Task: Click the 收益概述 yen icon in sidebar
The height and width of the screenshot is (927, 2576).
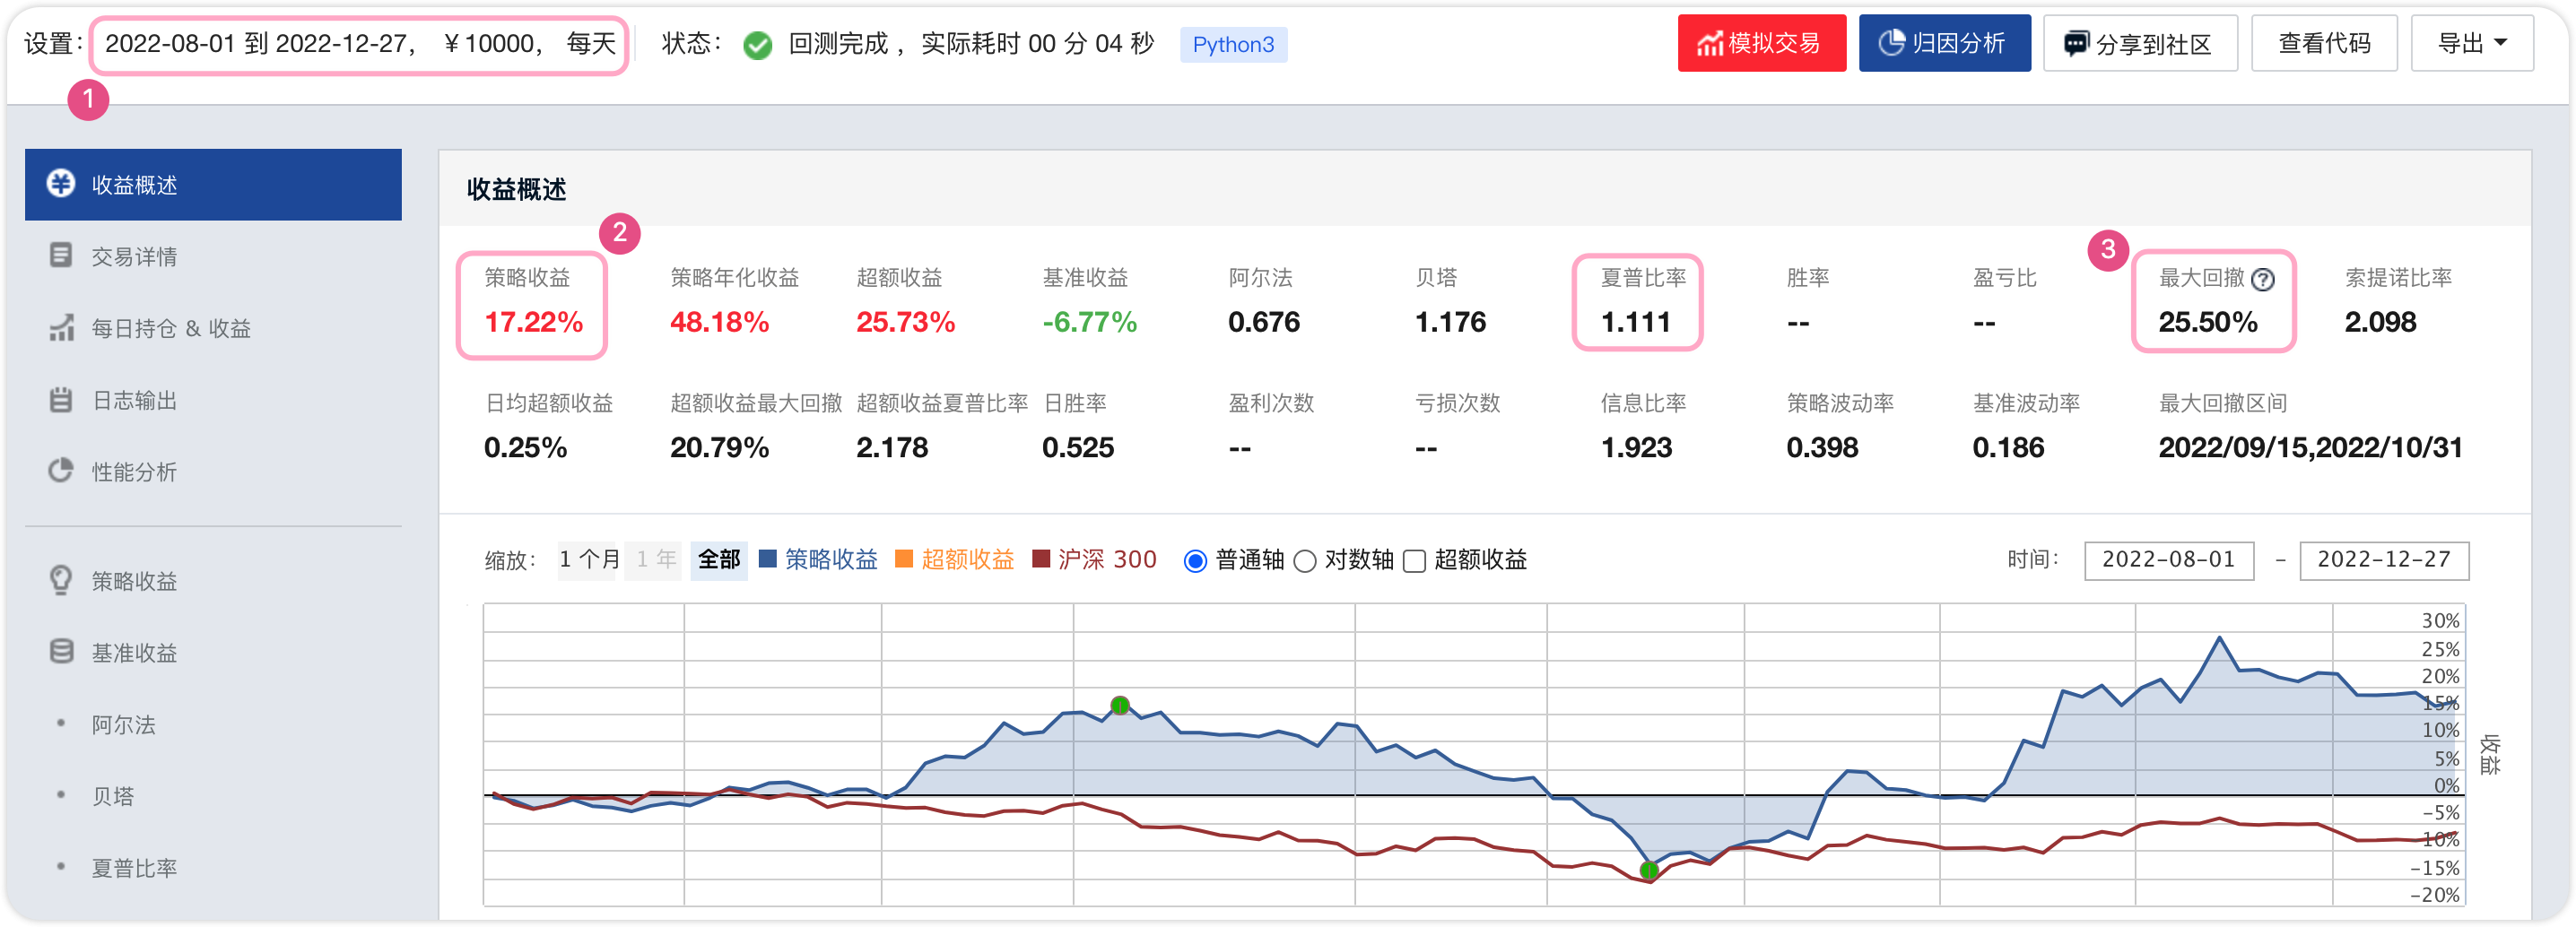Action: [61, 184]
